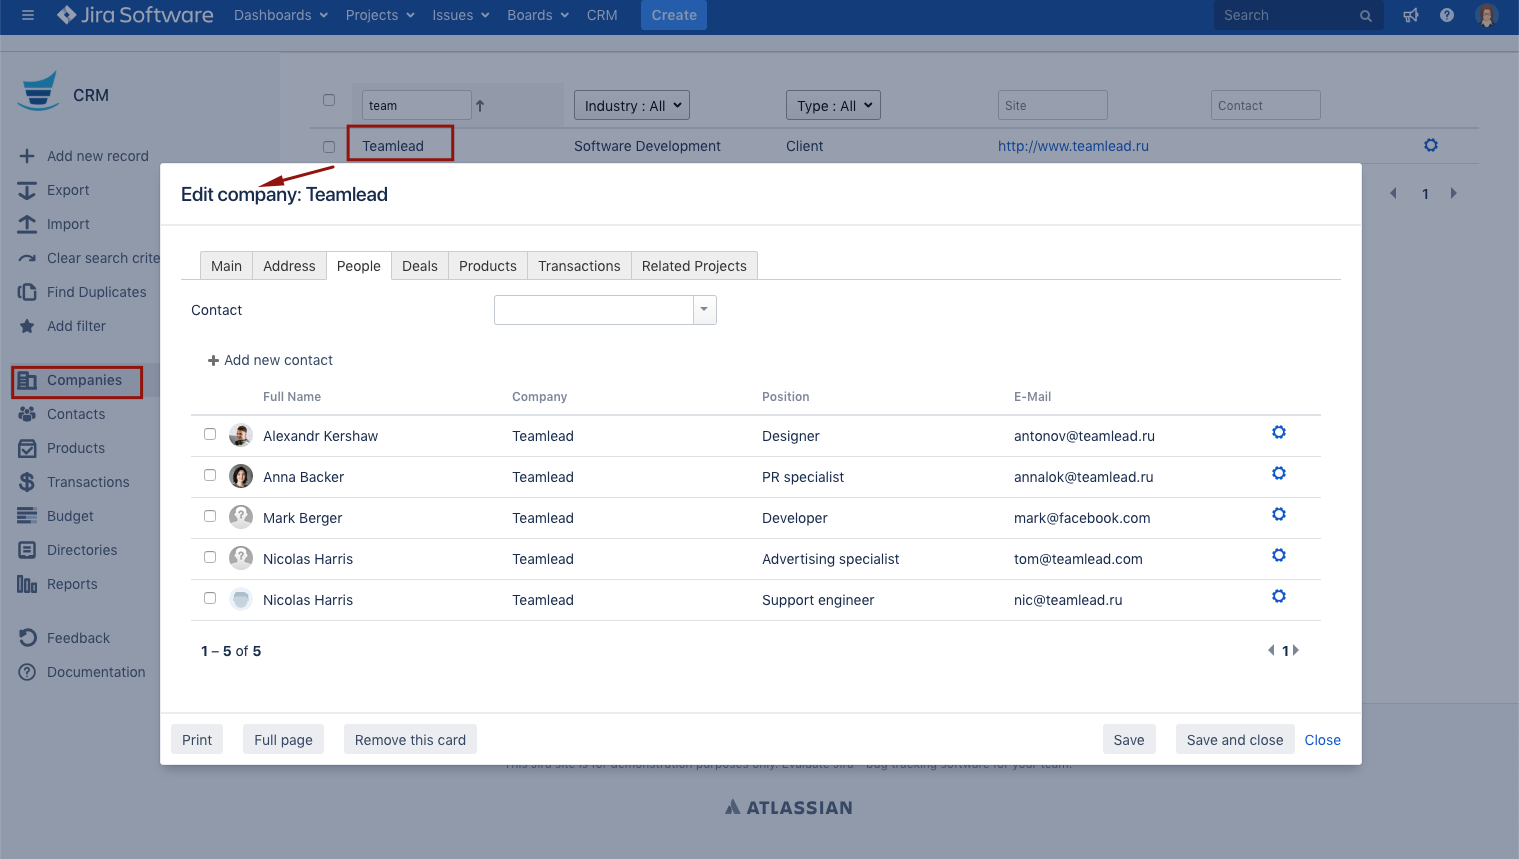Open the Industry filter dropdown
The width and height of the screenshot is (1519, 859).
coord(632,106)
